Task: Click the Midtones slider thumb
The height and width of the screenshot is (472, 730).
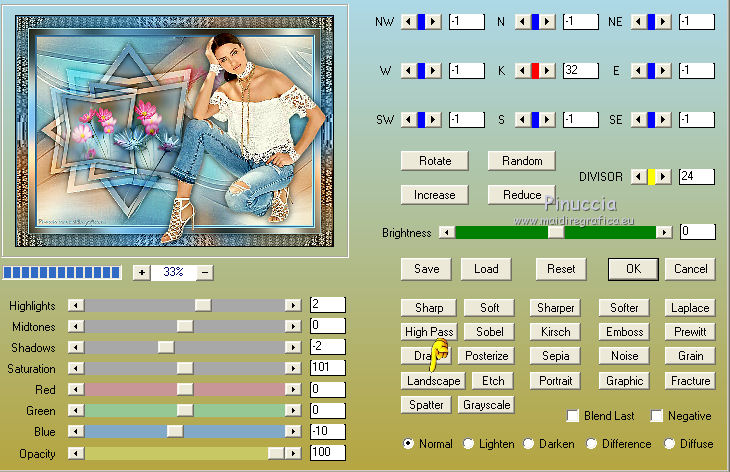Action: pos(185,326)
